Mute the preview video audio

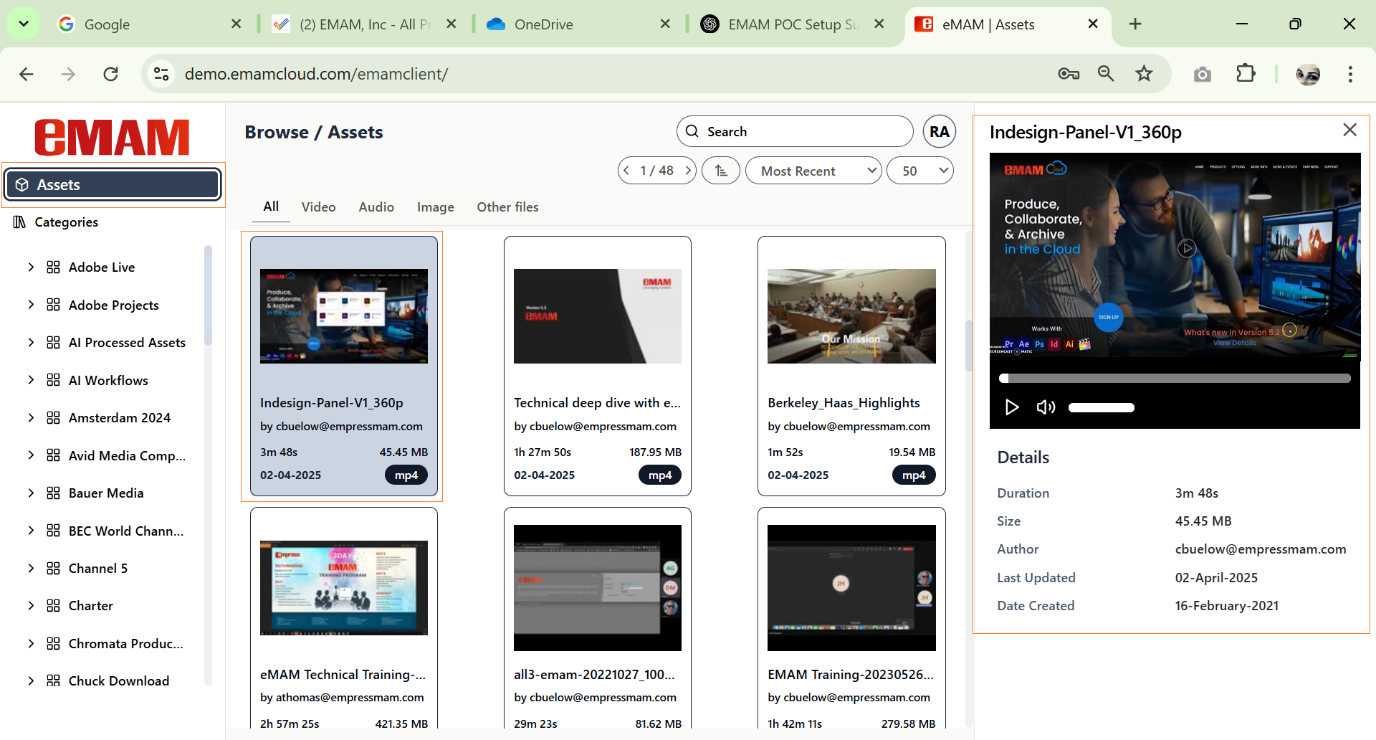click(1046, 407)
